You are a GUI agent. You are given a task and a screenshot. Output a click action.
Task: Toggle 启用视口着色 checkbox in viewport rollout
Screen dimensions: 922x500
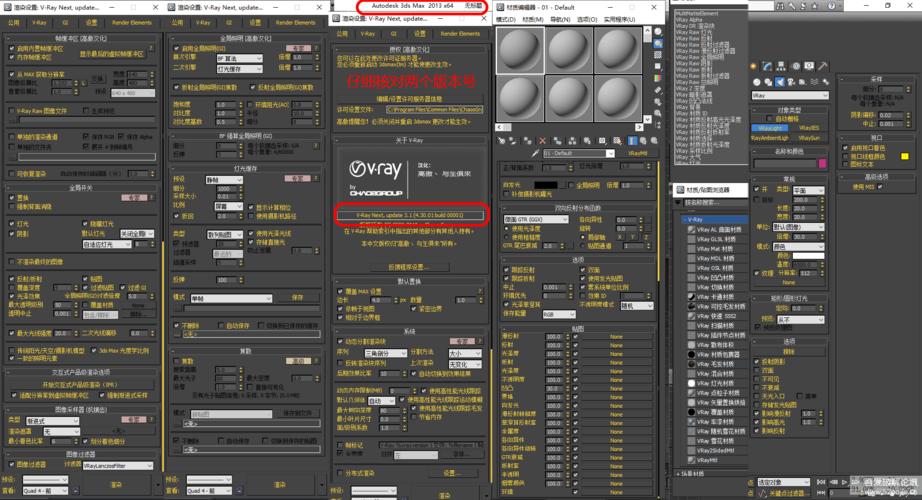pyautogui.click(x=845, y=148)
